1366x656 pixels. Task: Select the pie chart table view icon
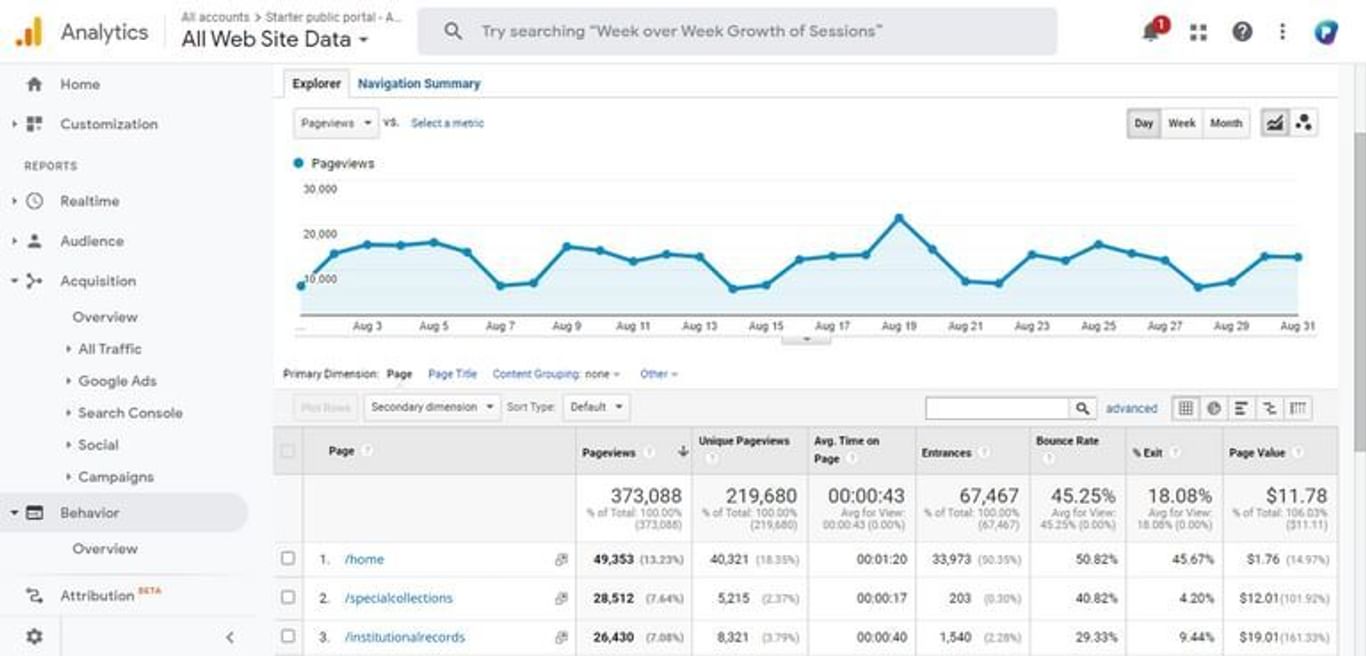[1213, 408]
